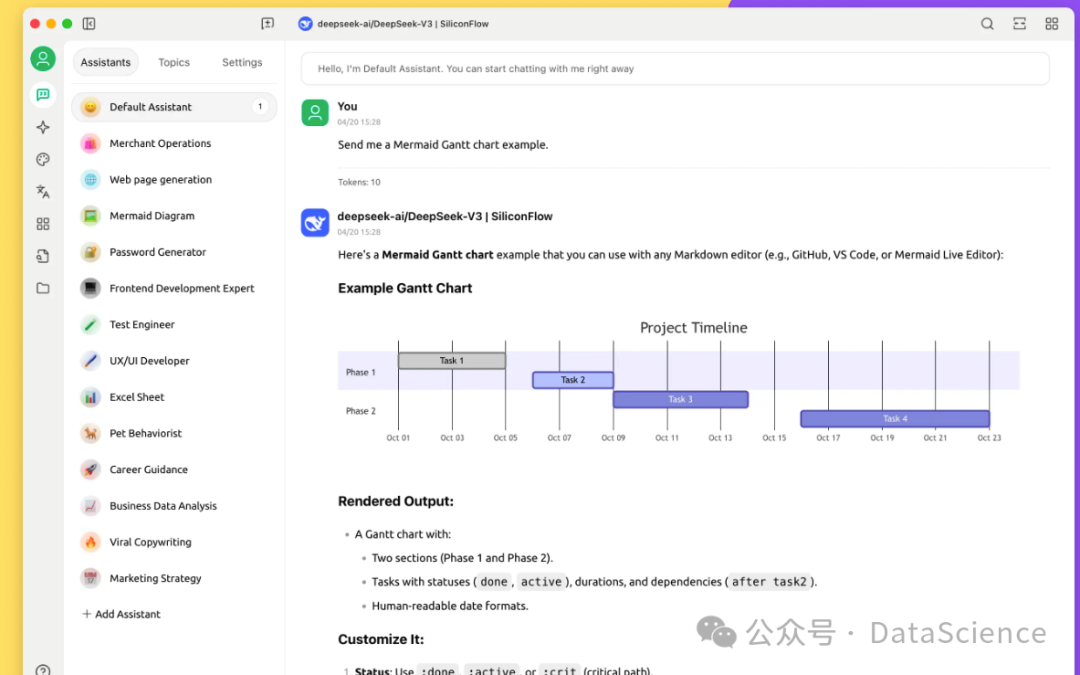Click the Task 3 bar in the Gantt chart
The width and height of the screenshot is (1080, 675).
(x=681, y=399)
